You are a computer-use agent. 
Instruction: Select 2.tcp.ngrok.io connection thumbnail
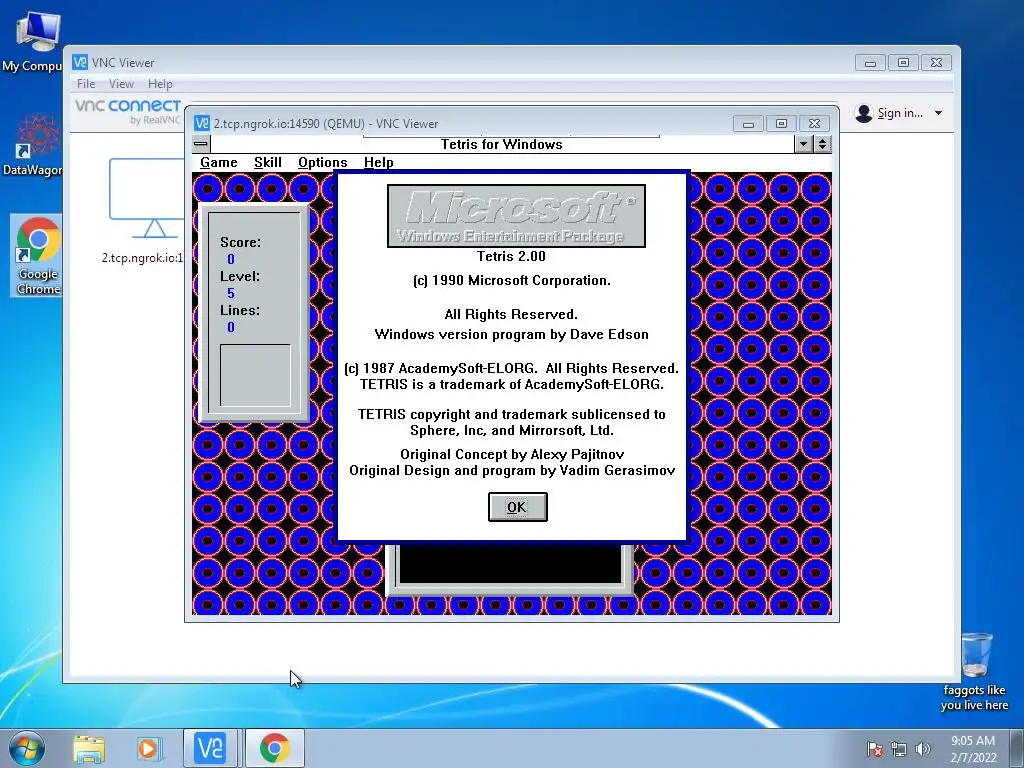[144, 209]
